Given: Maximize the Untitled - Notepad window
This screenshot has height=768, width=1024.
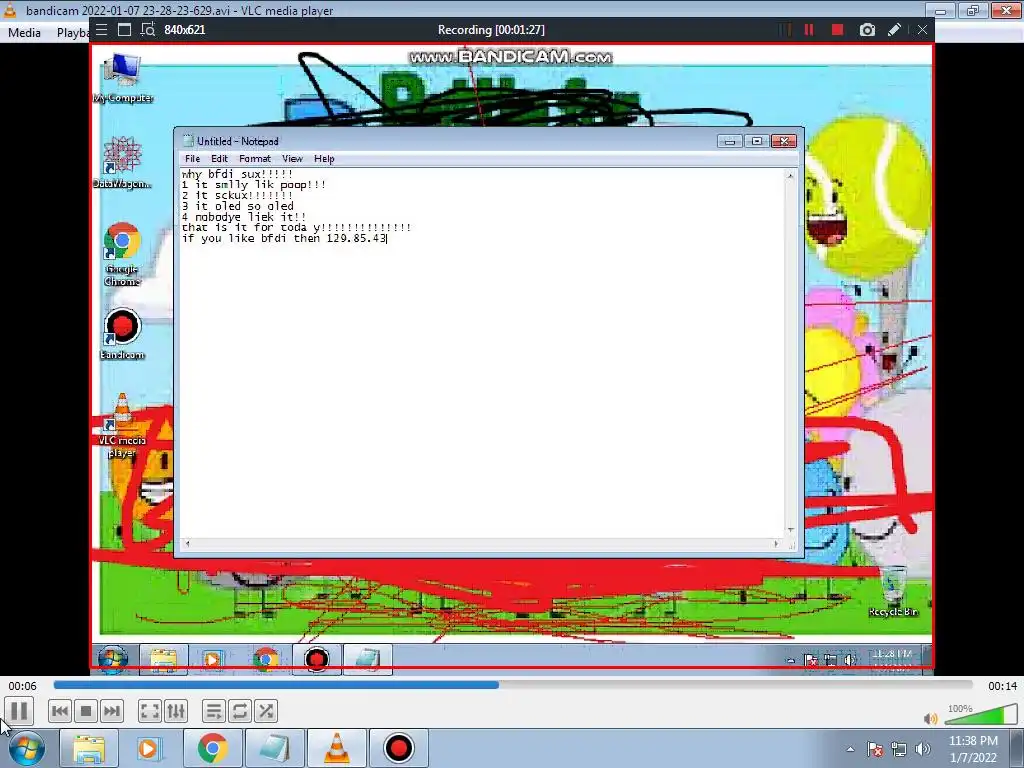Looking at the screenshot, I should (756, 141).
